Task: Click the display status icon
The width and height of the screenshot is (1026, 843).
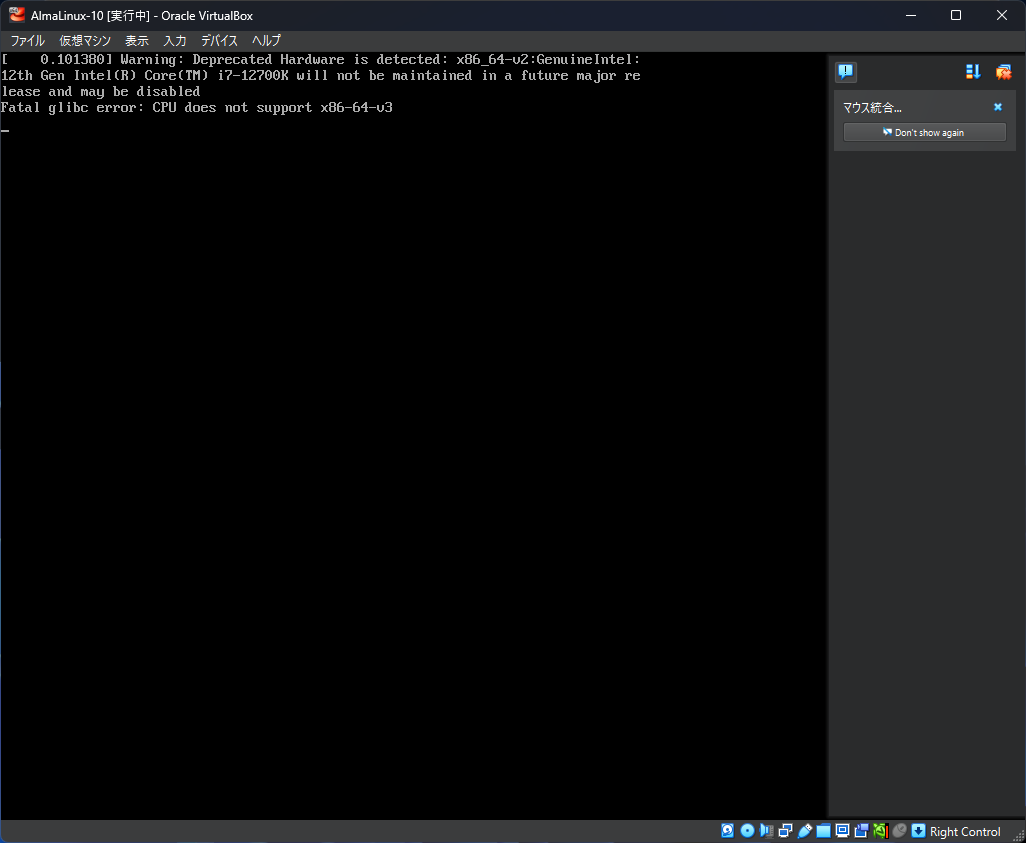Action: coord(841,831)
